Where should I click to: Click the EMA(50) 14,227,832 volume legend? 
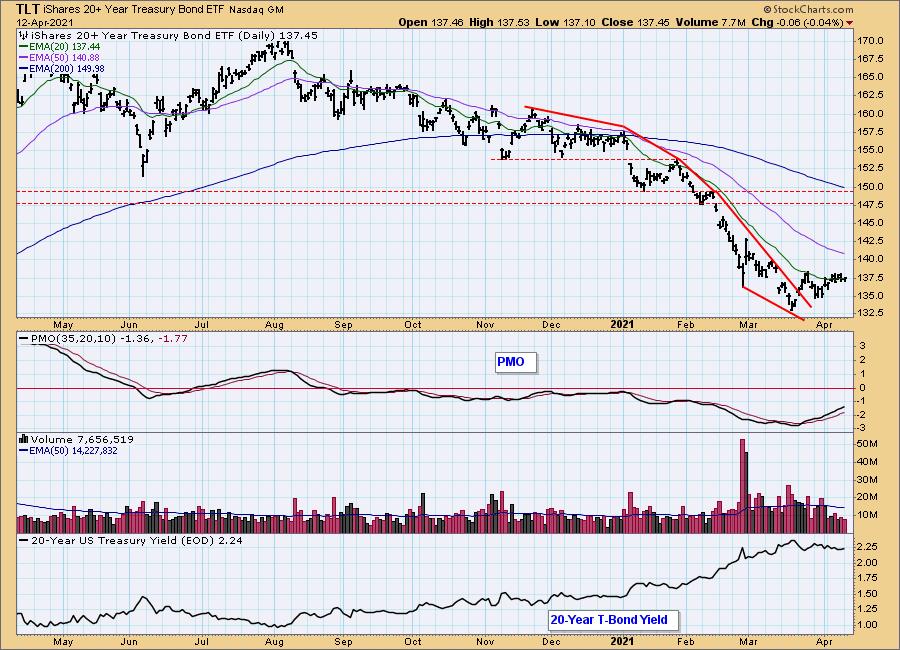[x=73, y=451]
